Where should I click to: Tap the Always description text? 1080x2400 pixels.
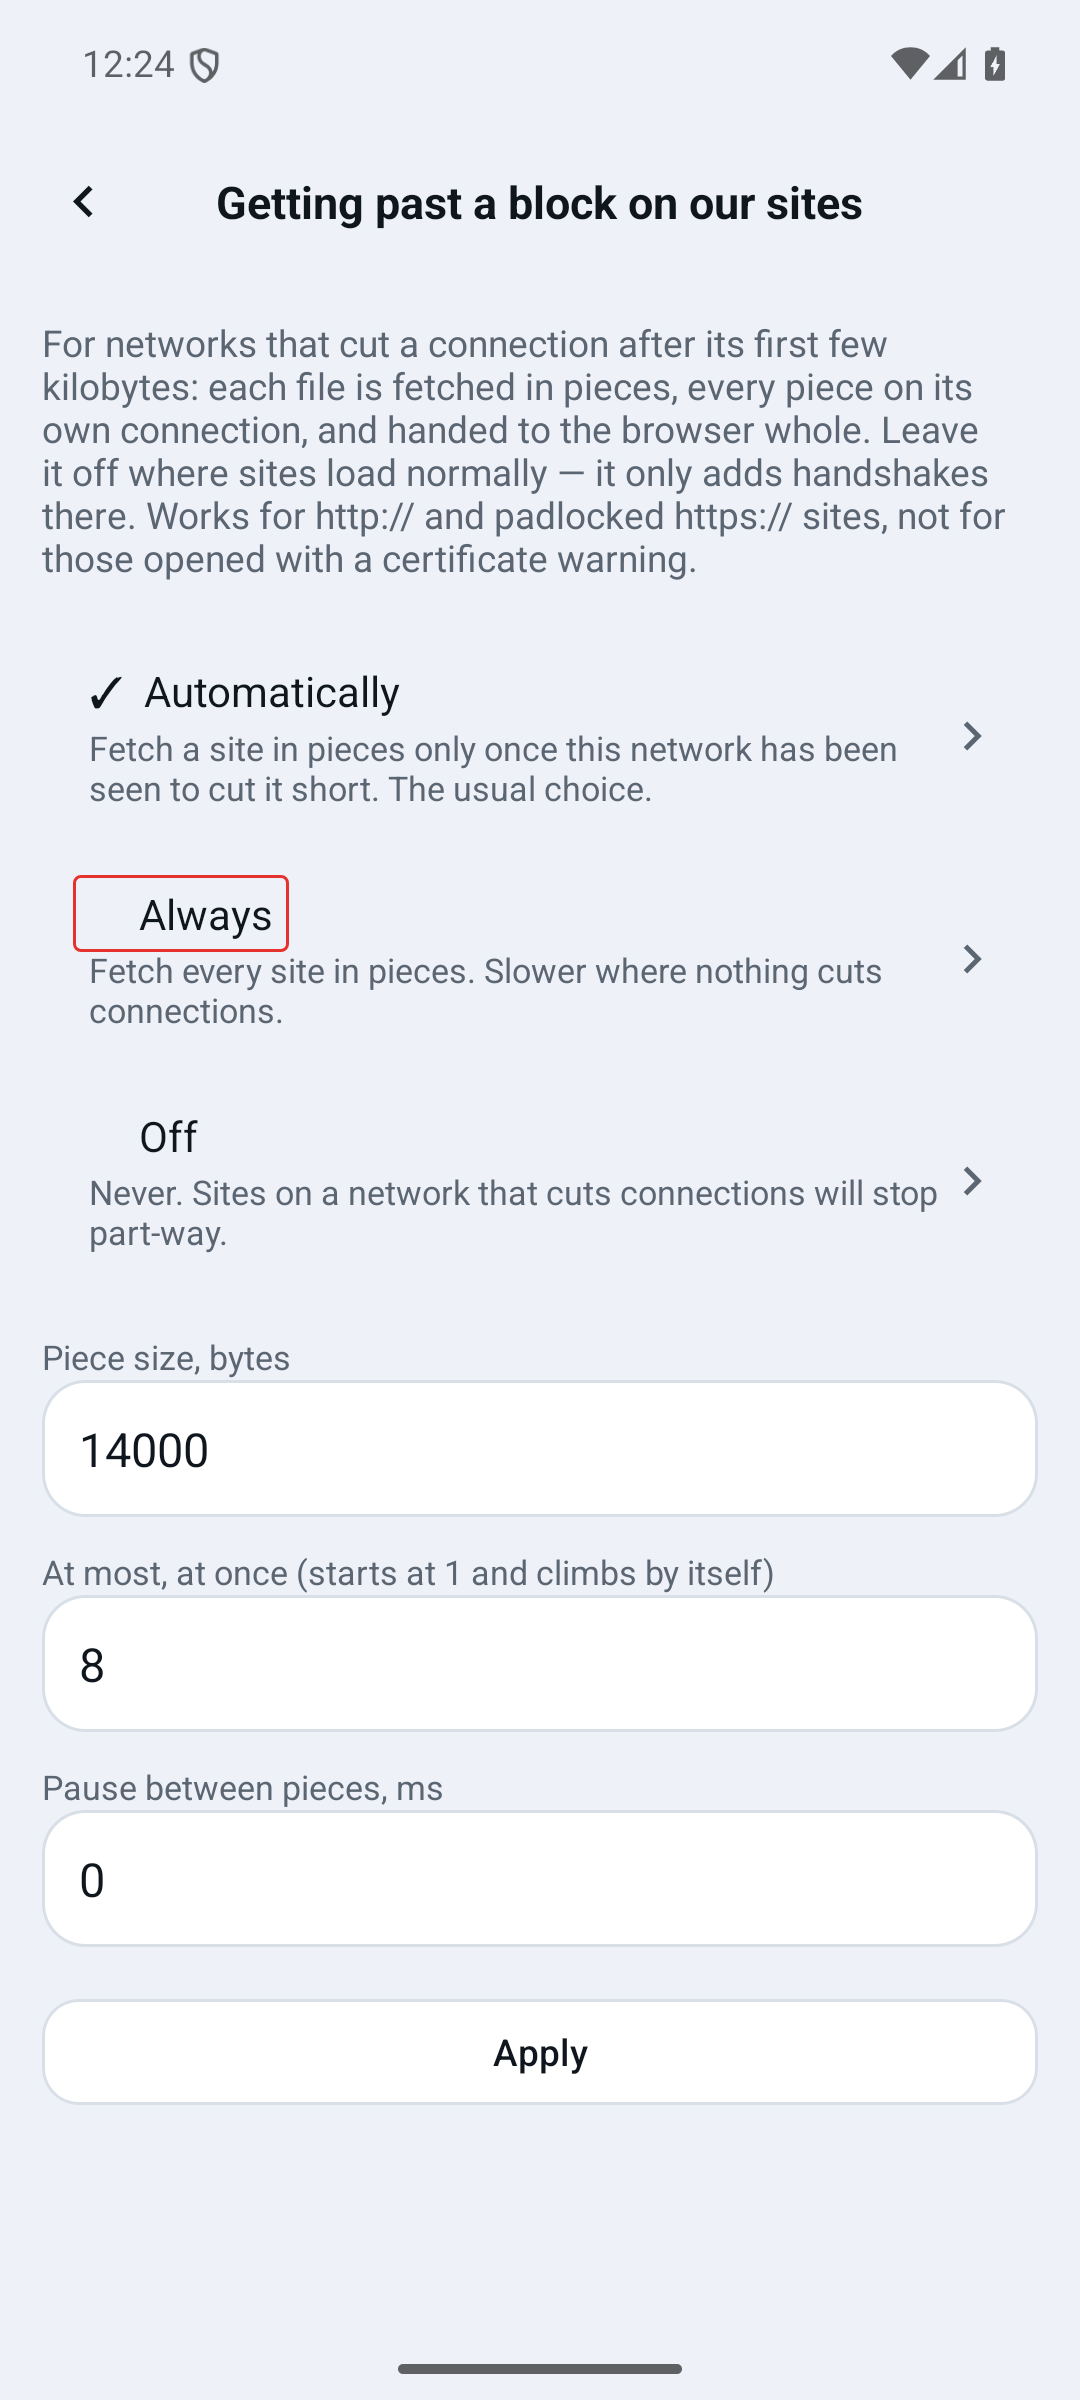(486, 990)
